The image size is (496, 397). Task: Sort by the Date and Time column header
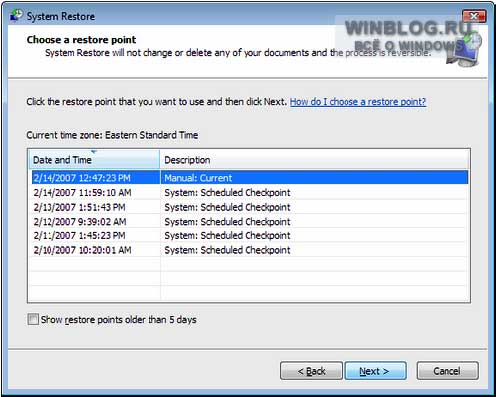[x=94, y=160]
